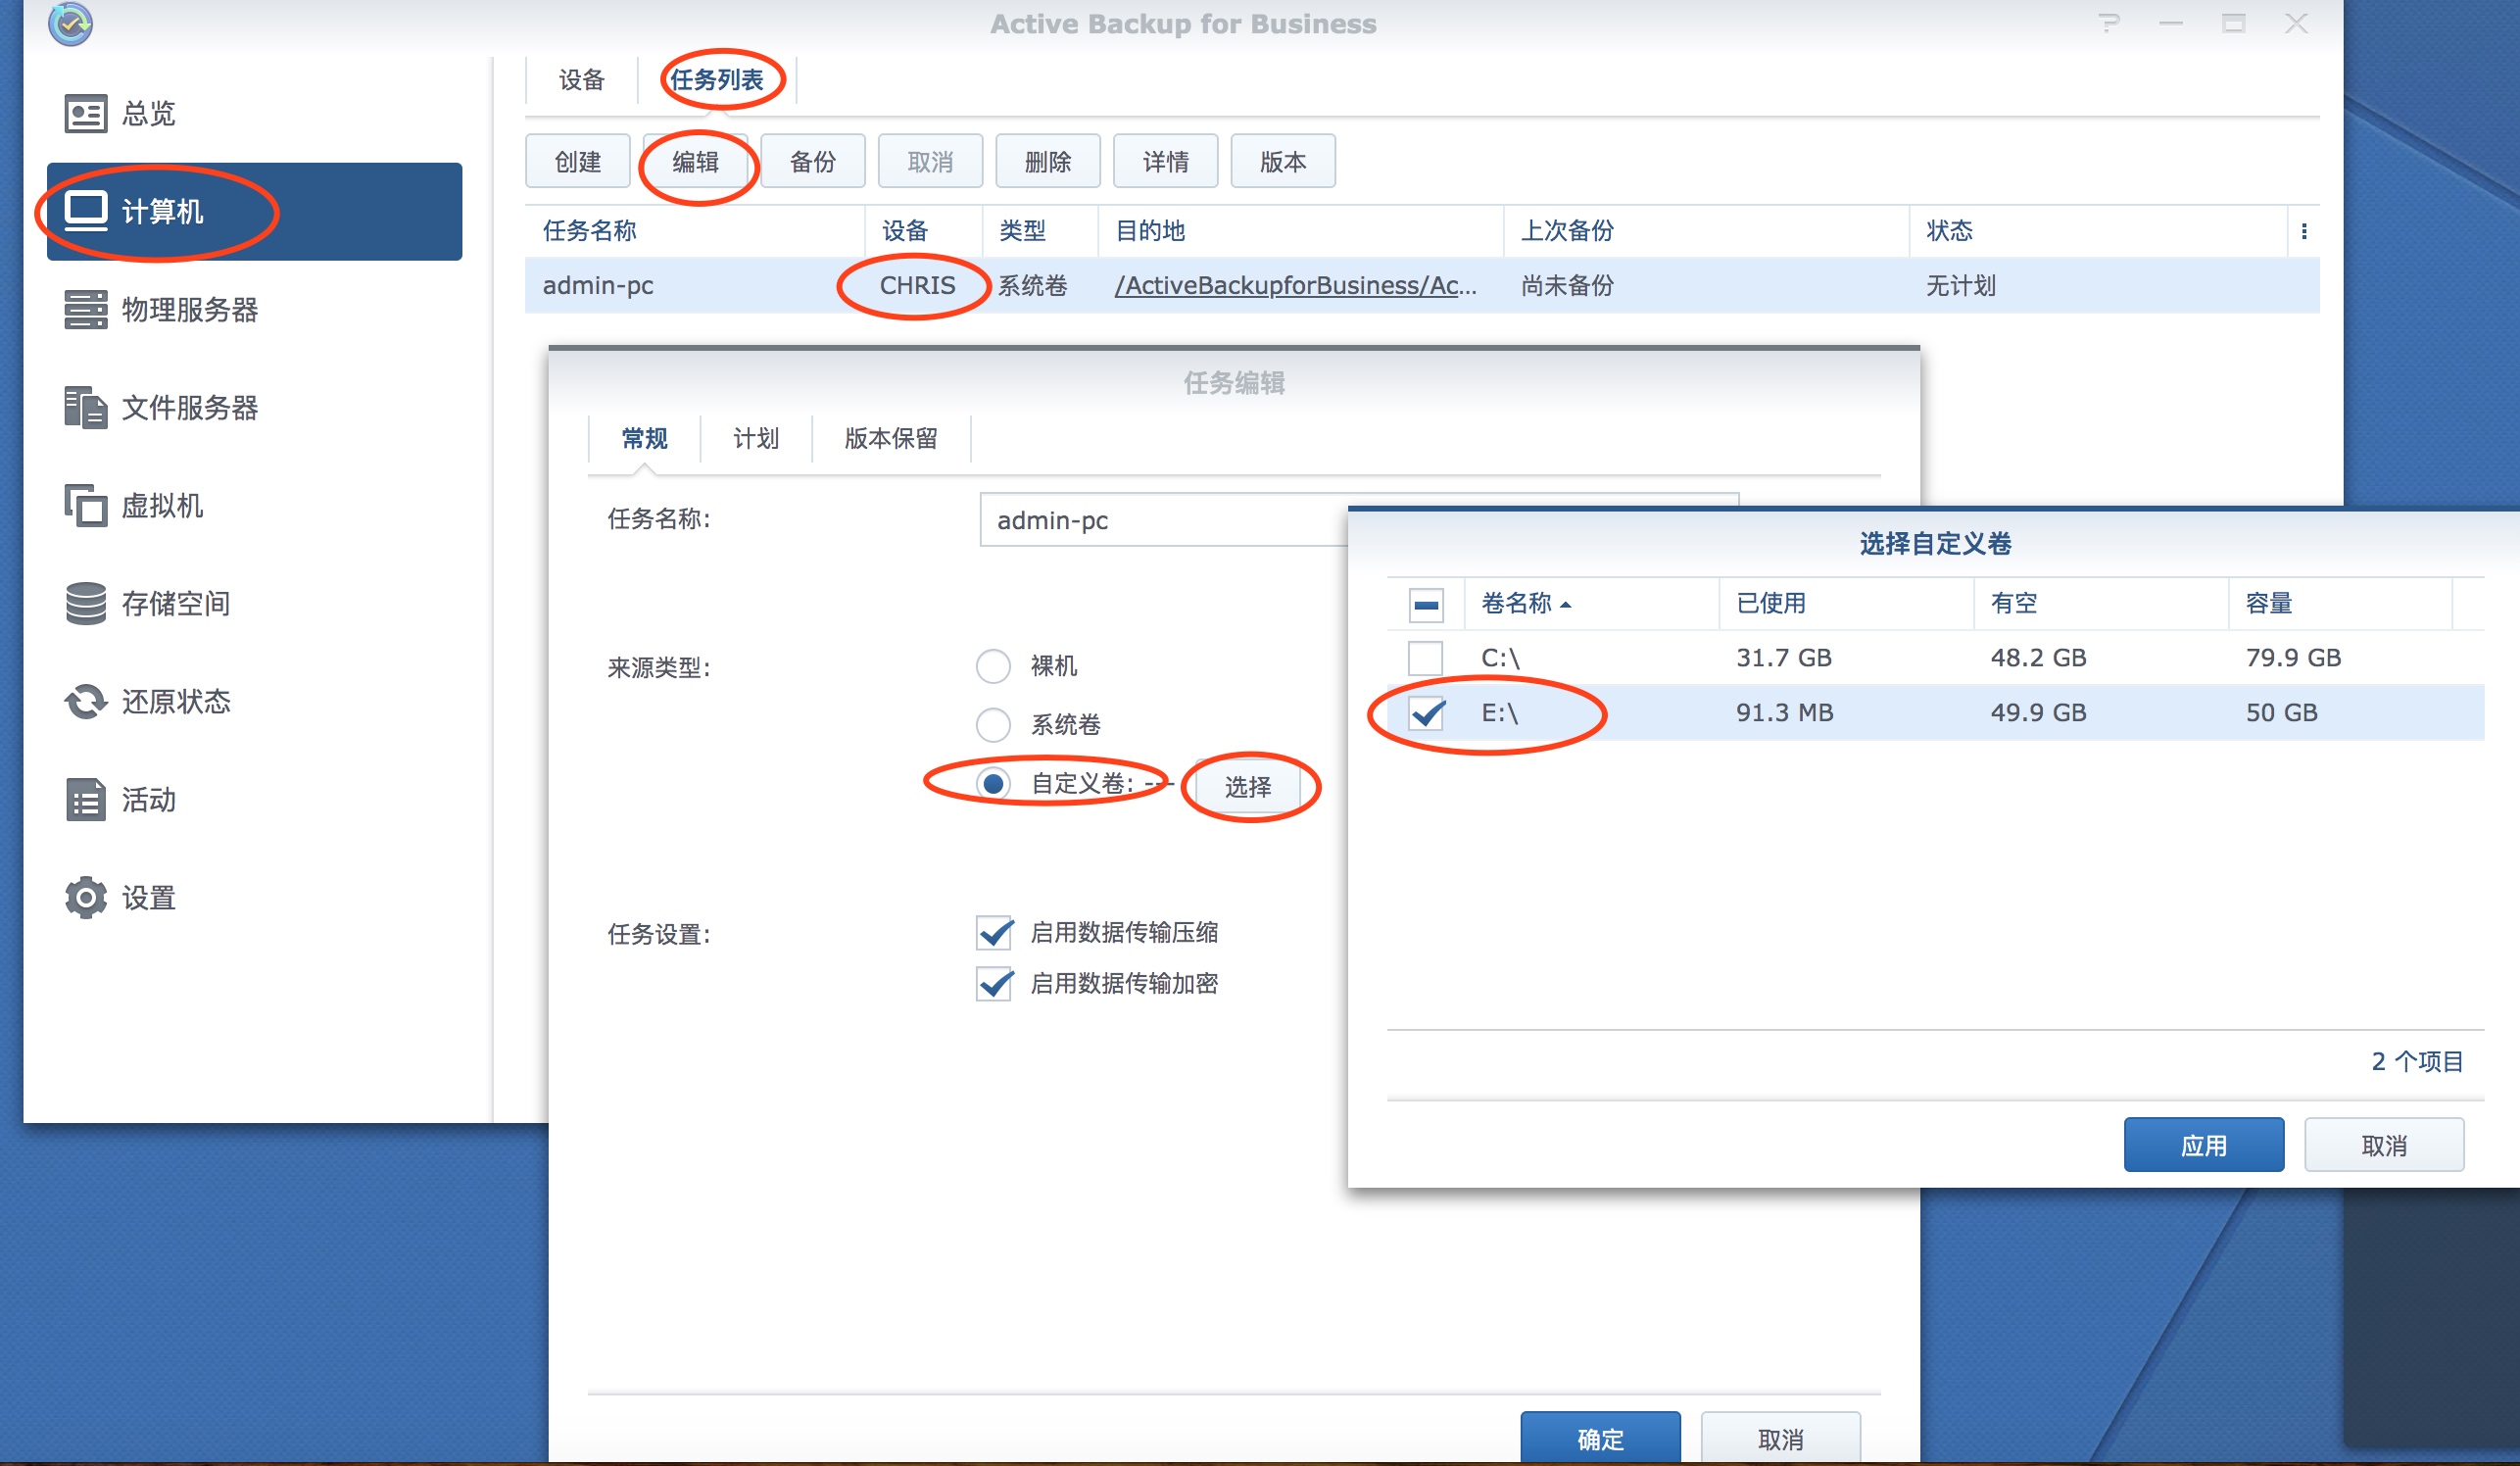Click 确定 in the task edit dialog
Image resolution: width=2520 pixels, height=1466 pixels.
(x=1600, y=1438)
